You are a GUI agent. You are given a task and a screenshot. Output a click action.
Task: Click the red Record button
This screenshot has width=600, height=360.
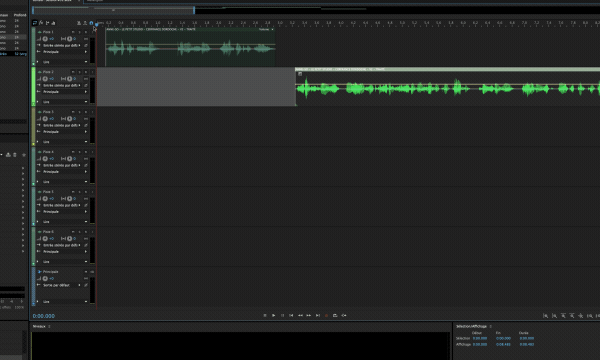[326, 316]
